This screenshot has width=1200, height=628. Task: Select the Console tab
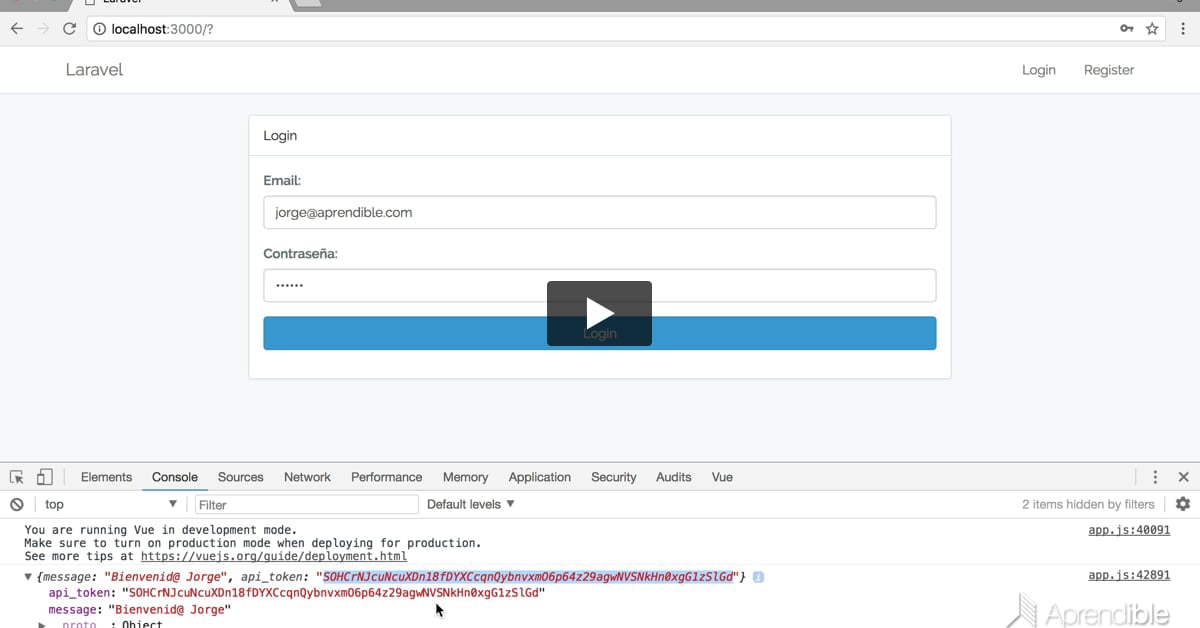[x=175, y=477]
